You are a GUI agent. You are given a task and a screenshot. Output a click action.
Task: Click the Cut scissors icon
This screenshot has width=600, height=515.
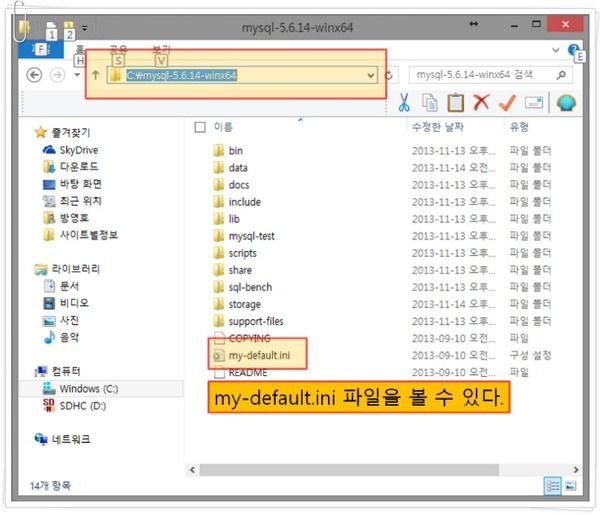(x=404, y=103)
